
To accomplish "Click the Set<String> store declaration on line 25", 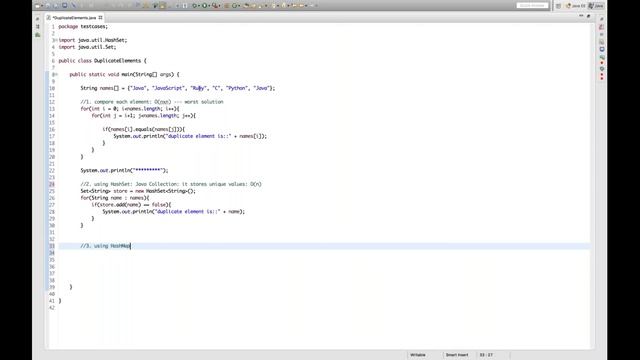I will click(x=138, y=191).
